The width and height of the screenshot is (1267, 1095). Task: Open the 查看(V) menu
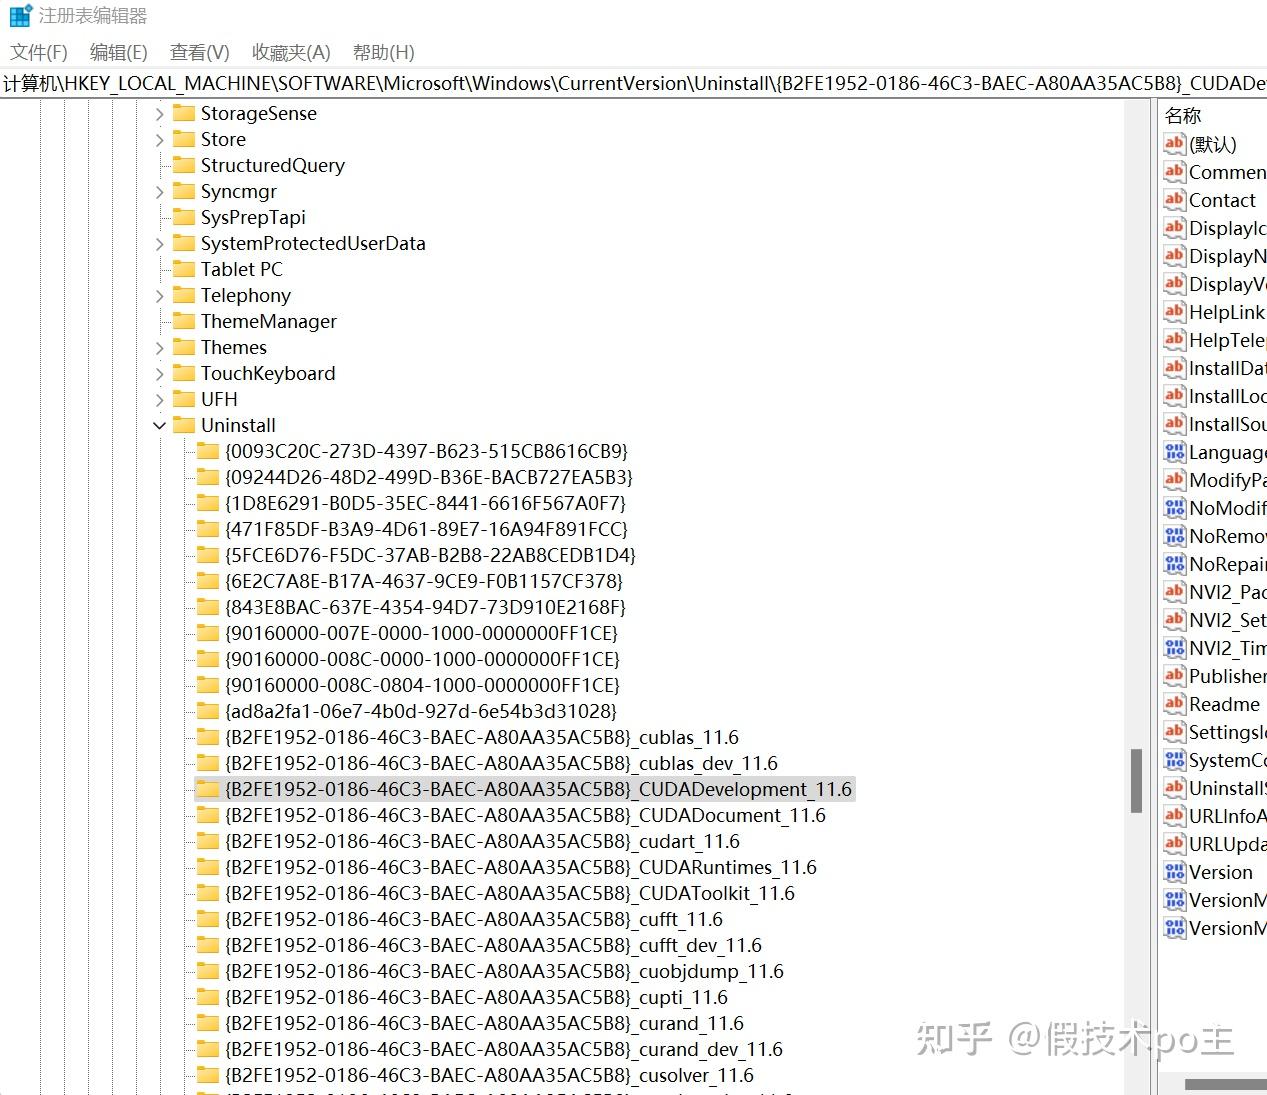click(199, 52)
